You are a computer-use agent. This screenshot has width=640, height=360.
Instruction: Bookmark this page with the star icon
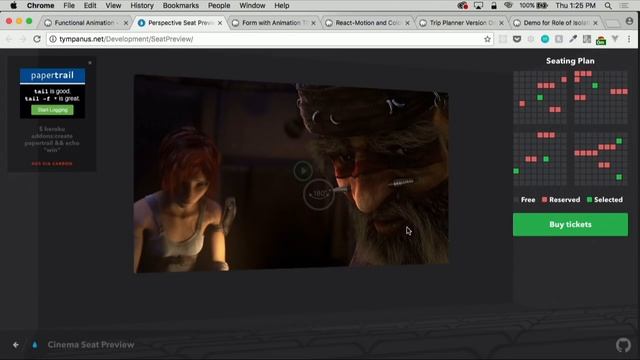(487, 39)
